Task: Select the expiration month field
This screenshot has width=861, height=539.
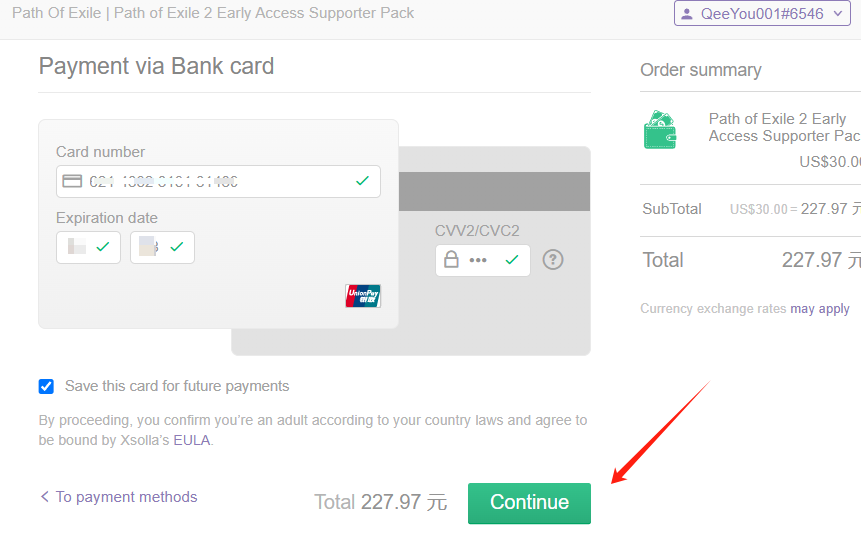Action: coord(88,248)
